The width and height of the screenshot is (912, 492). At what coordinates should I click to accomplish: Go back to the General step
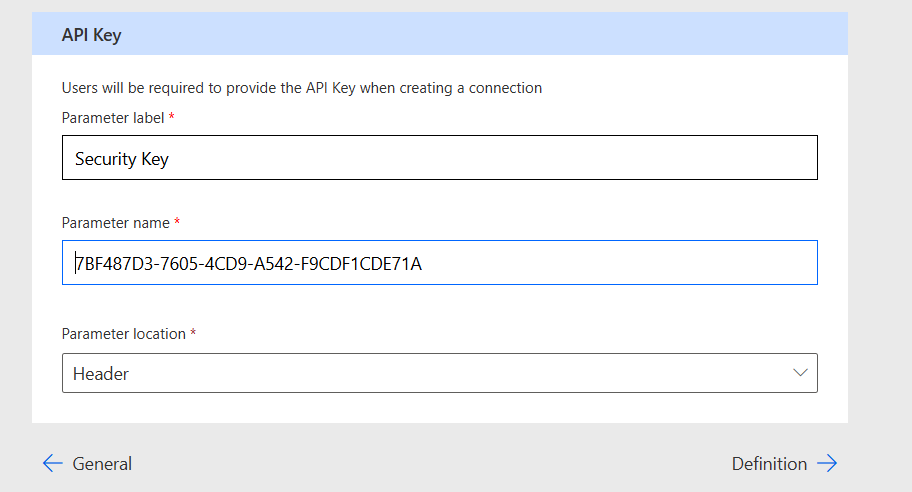pyautogui.click(x=101, y=463)
